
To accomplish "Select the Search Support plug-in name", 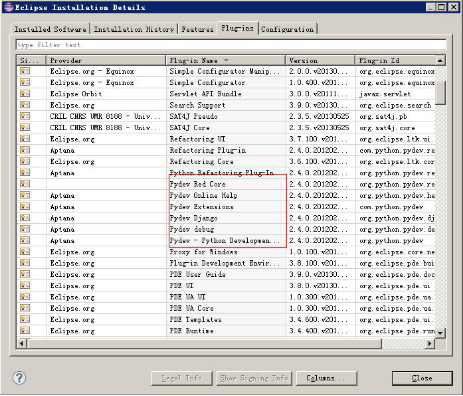I will 197,105.
